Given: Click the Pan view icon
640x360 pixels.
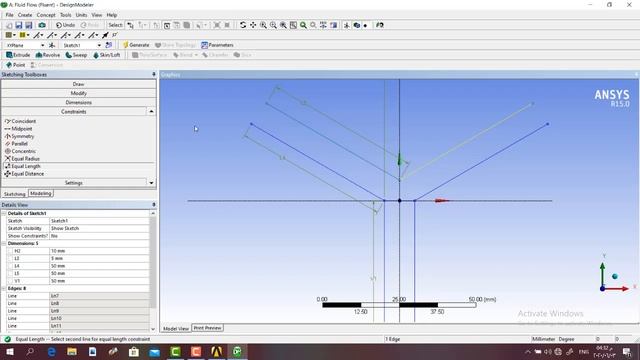Looking at the screenshot, I should coord(253,25).
